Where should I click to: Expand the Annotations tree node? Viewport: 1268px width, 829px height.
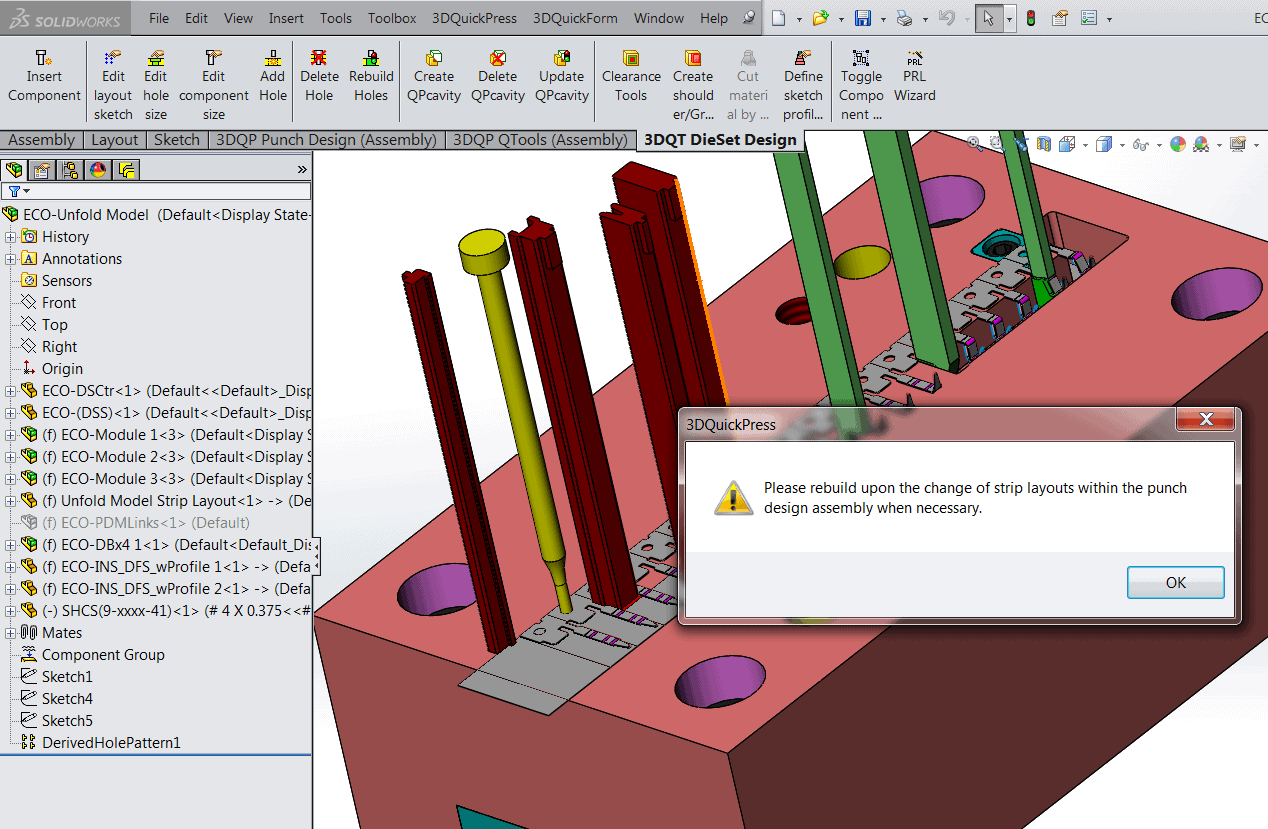click(x=11, y=259)
